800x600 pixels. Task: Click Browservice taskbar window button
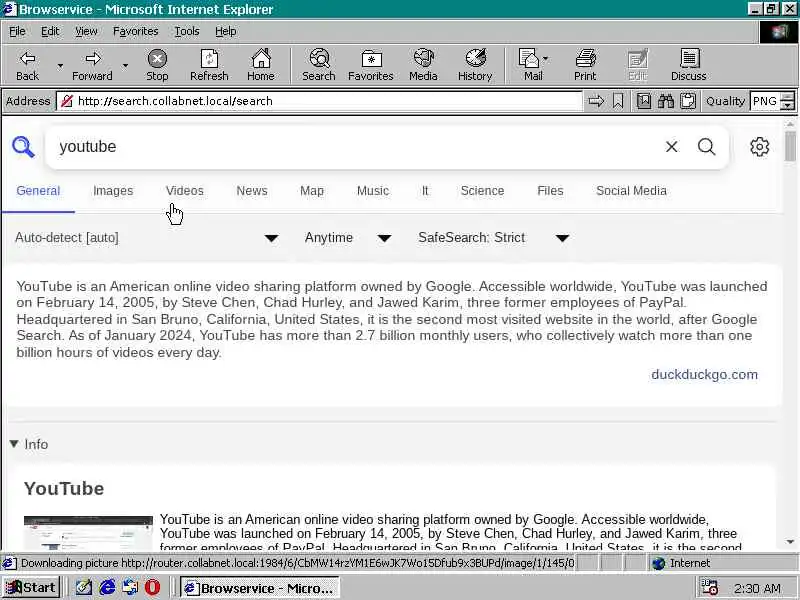(x=260, y=588)
